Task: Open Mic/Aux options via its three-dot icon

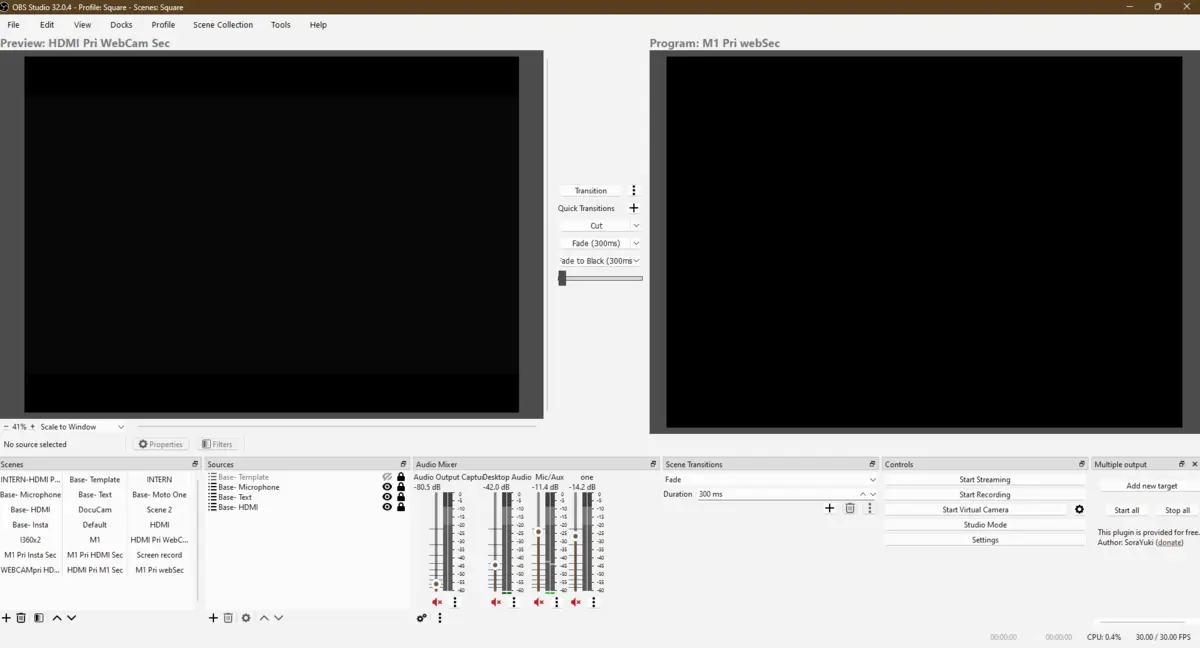Action: click(x=556, y=602)
